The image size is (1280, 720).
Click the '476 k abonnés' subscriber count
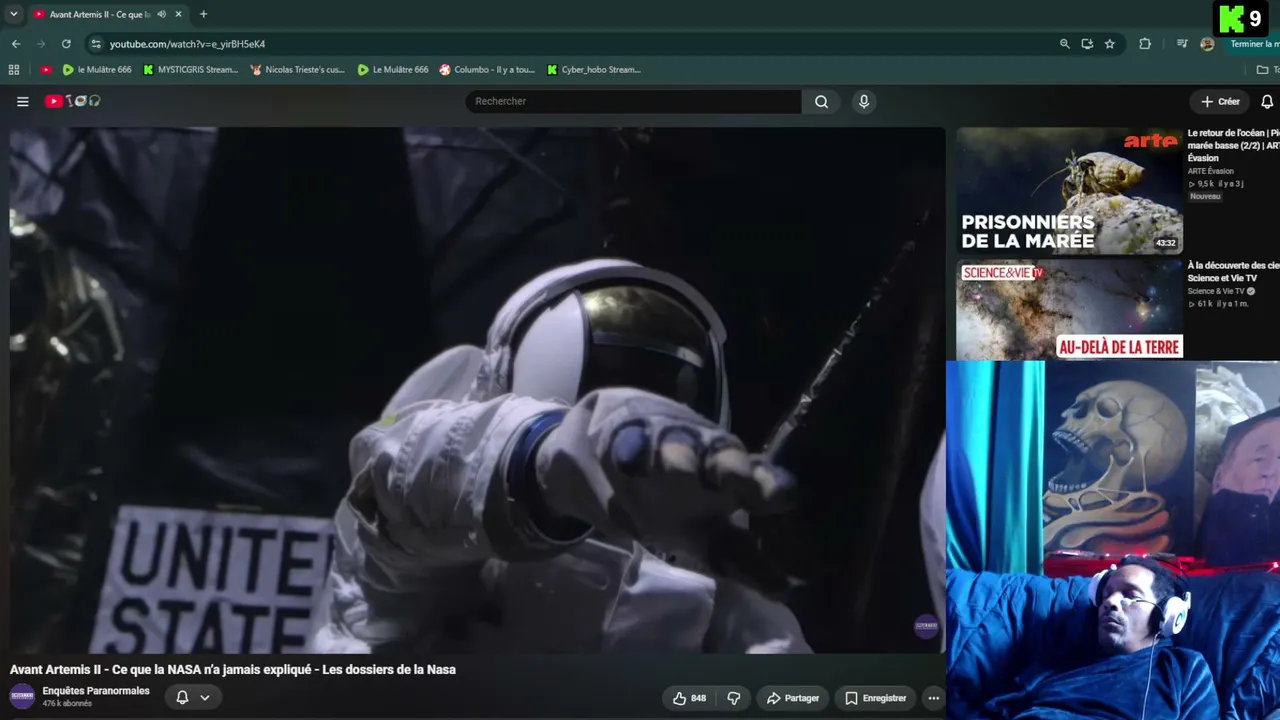point(67,704)
